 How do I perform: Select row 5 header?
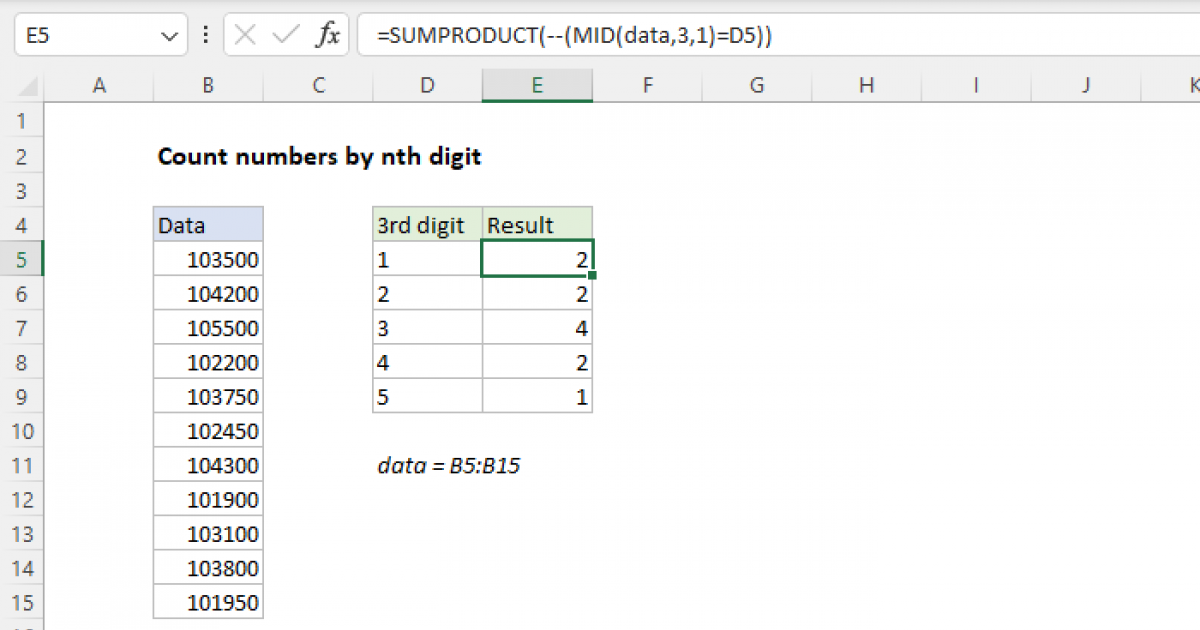point(22,258)
